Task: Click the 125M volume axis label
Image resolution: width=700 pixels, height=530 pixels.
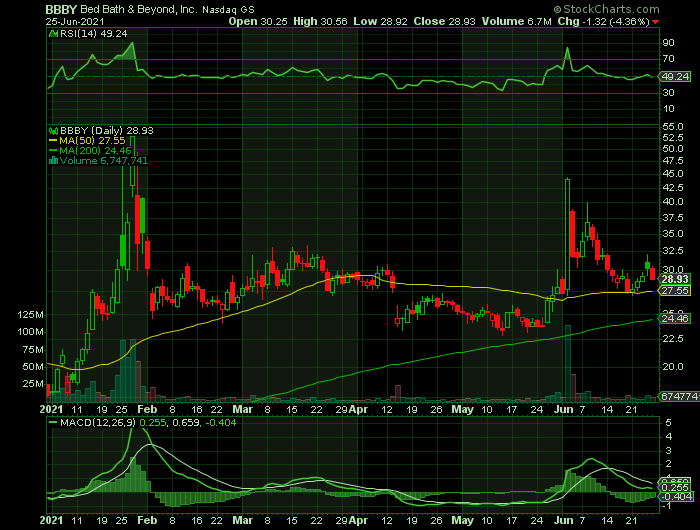Action: tap(30, 315)
